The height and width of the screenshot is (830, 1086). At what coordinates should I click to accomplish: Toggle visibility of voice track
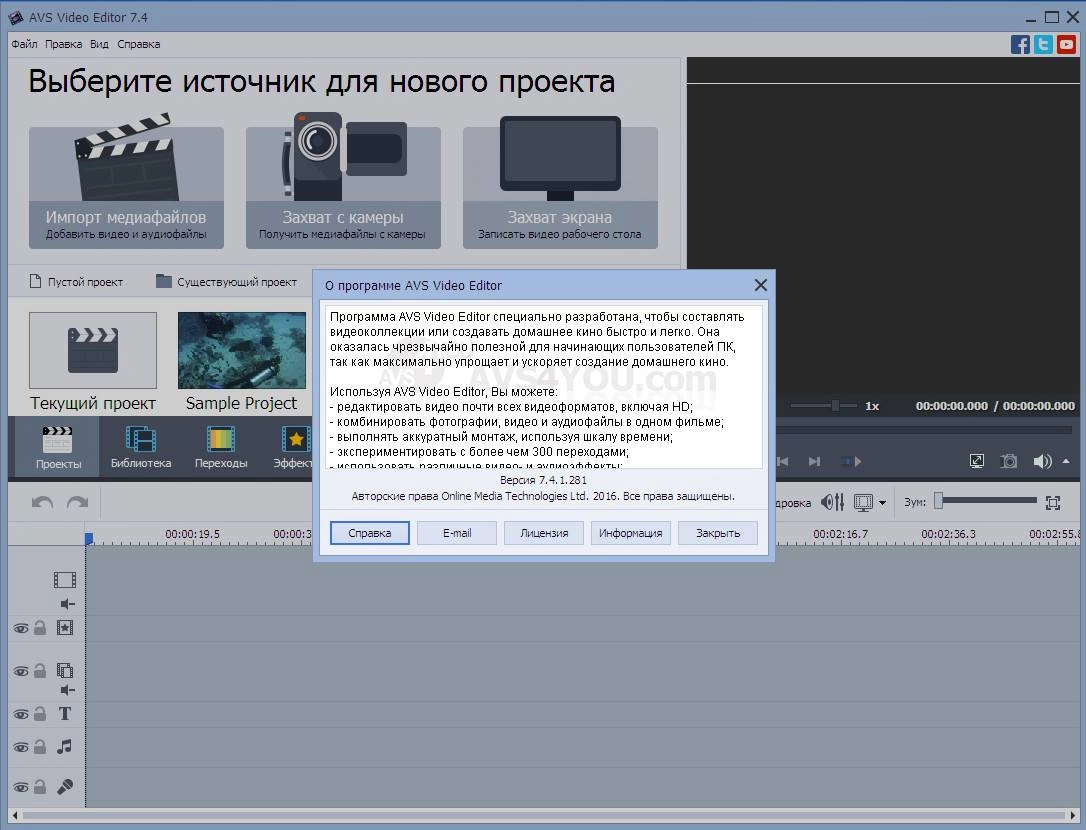(x=21, y=788)
